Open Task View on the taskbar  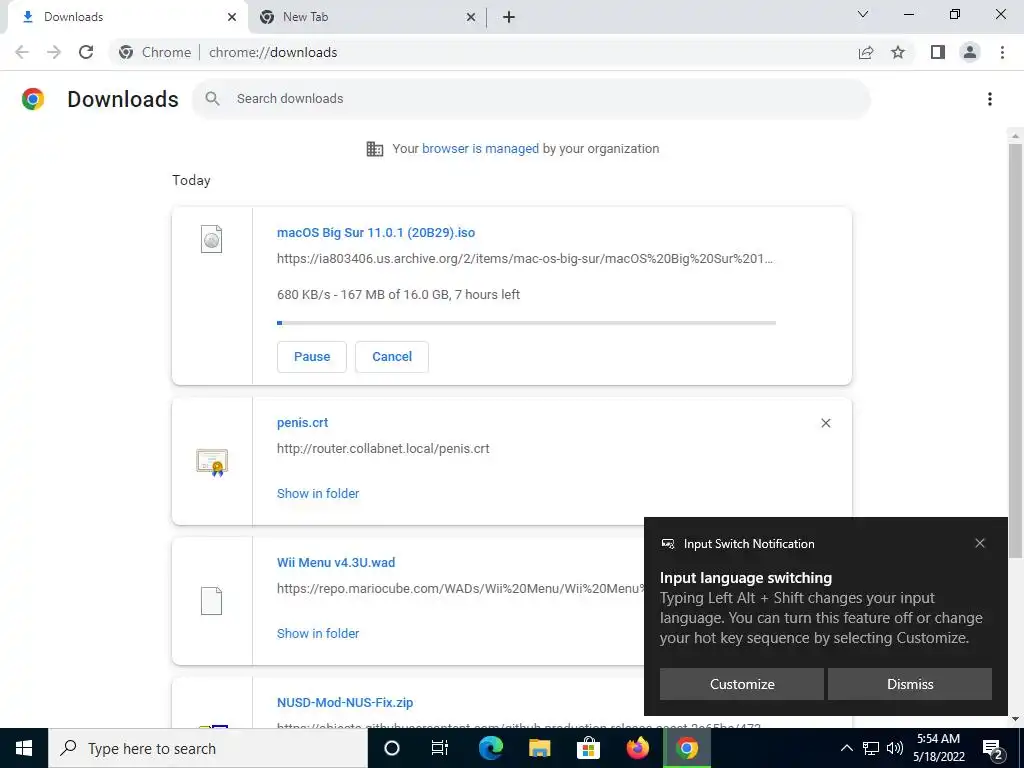[440, 748]
